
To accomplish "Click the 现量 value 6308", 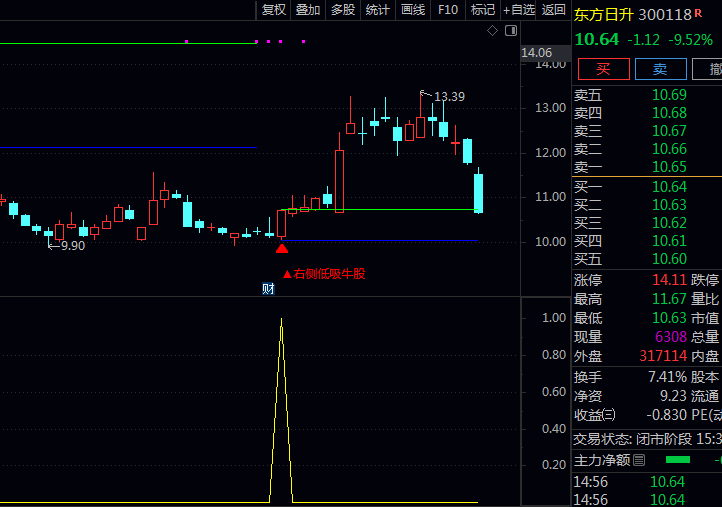I will (671, 337).
